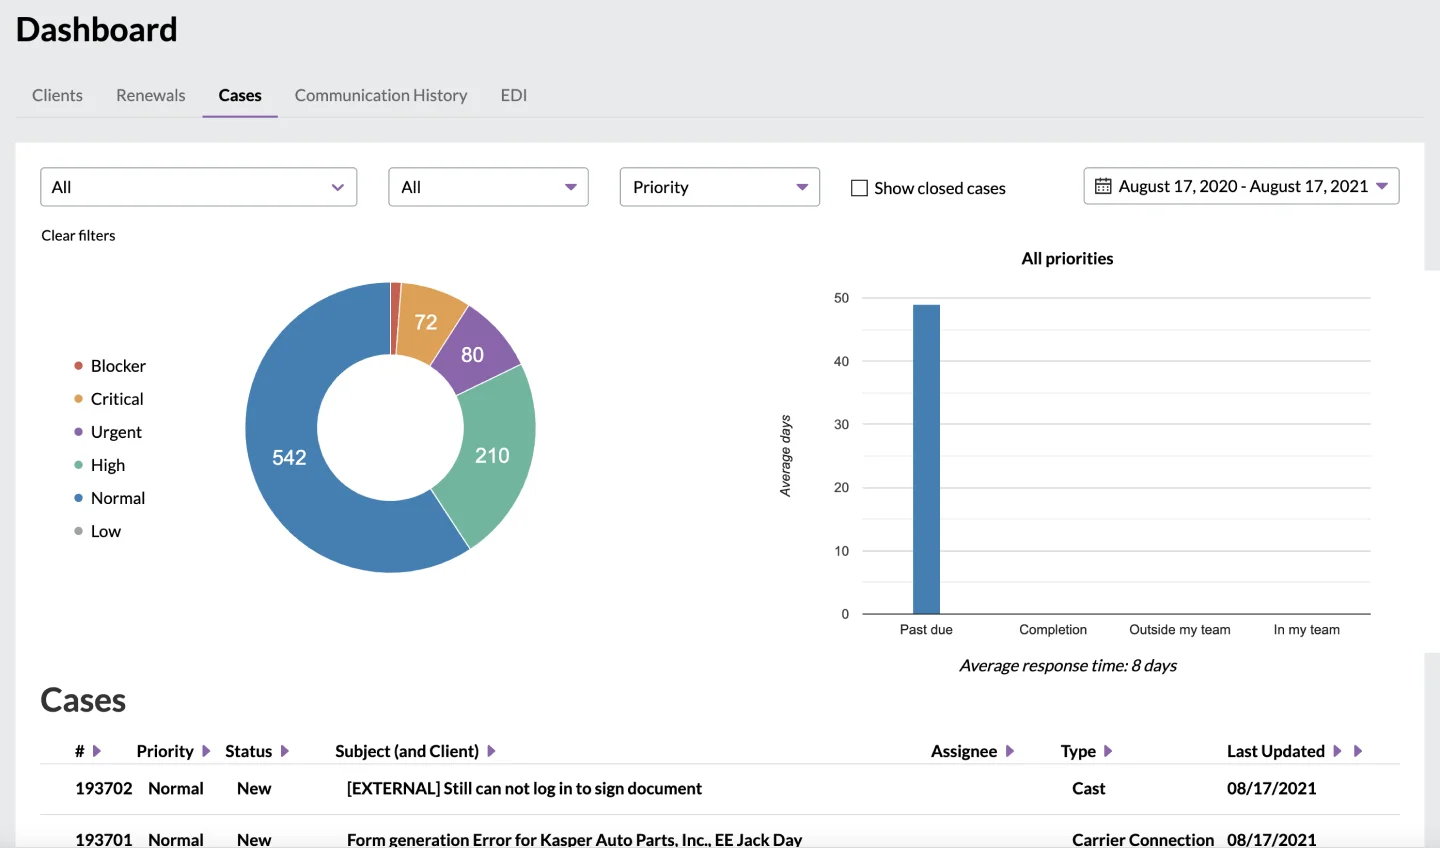Click the Completion axis label
Viewport: 1440px width, 848px height.
tap(1053, 629)
